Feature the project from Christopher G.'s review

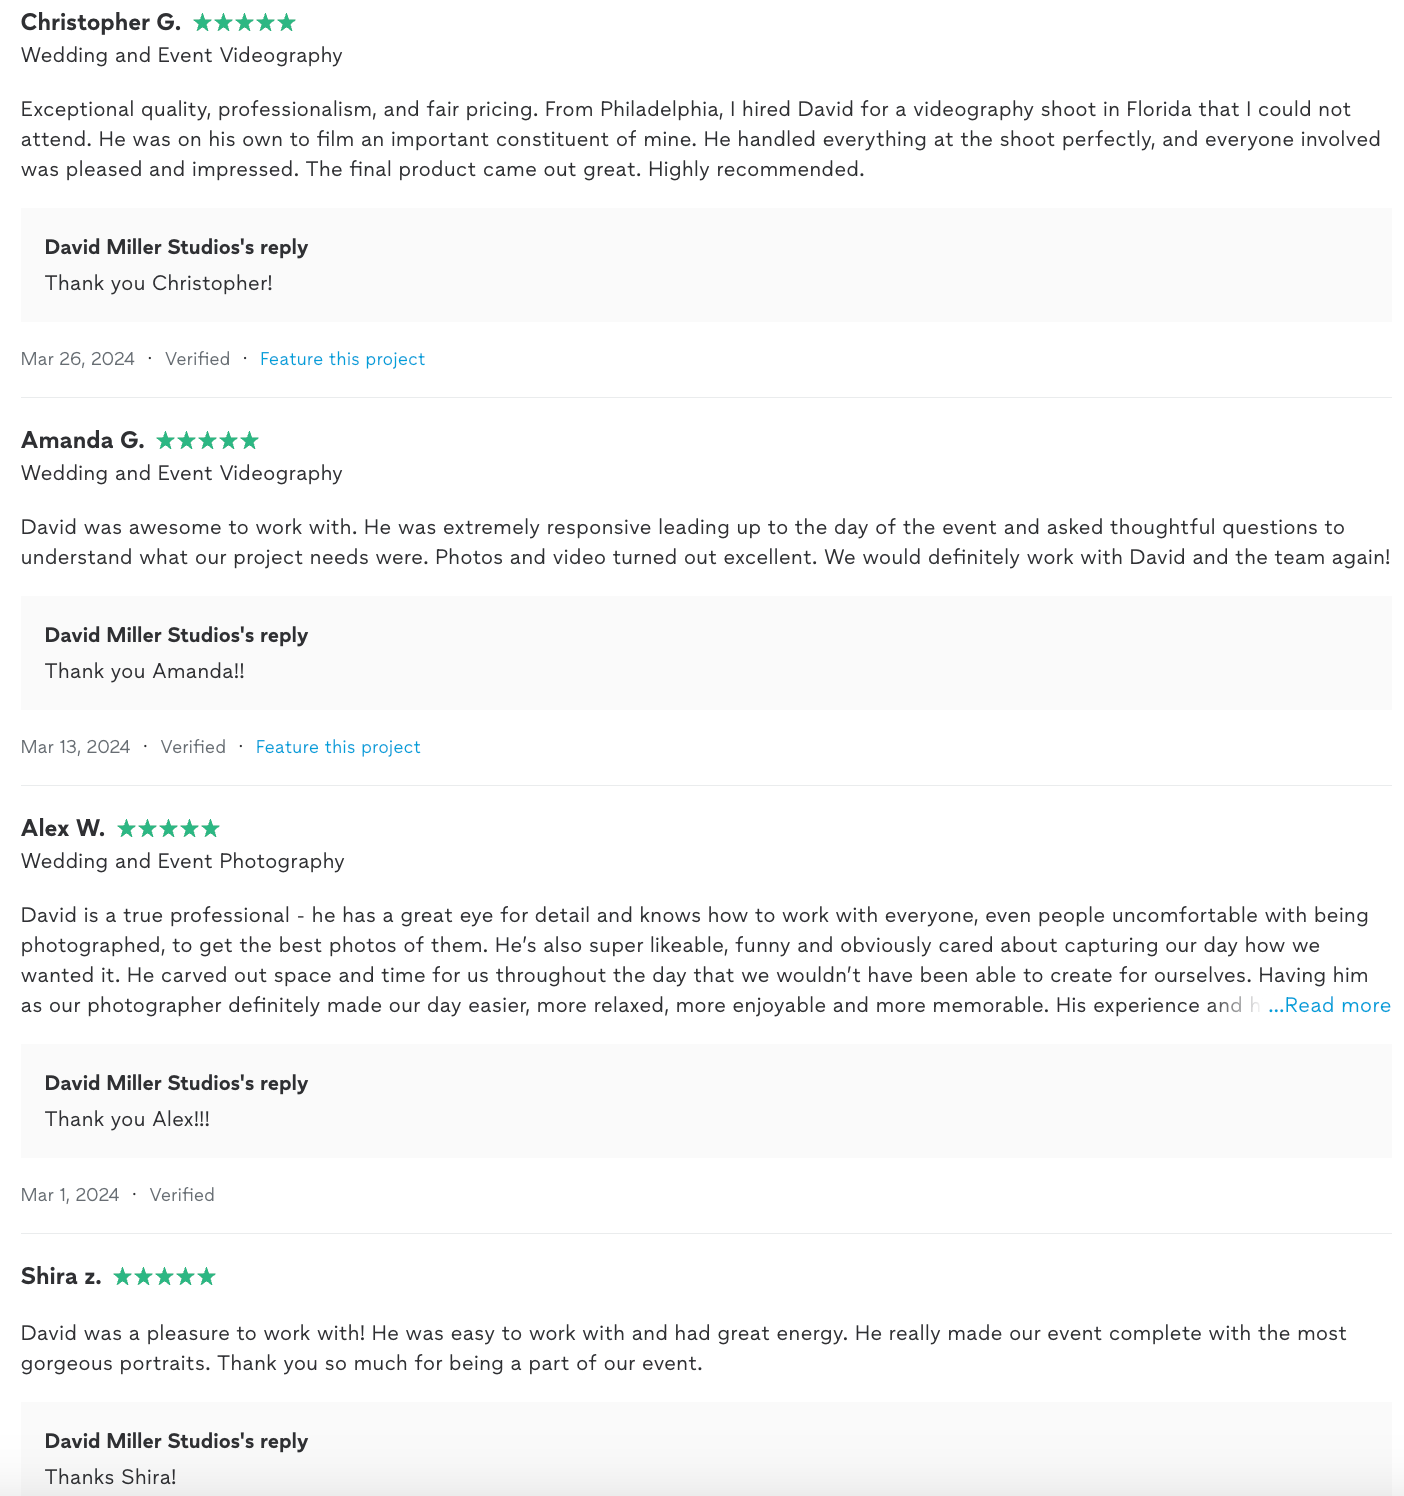tap(342, 359)
